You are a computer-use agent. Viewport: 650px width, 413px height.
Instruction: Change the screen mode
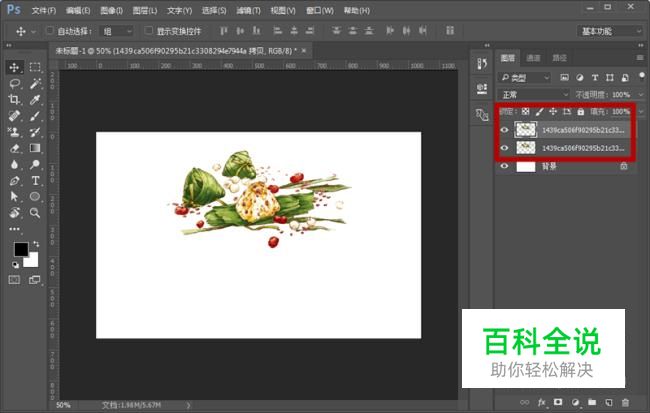(35, 280)
